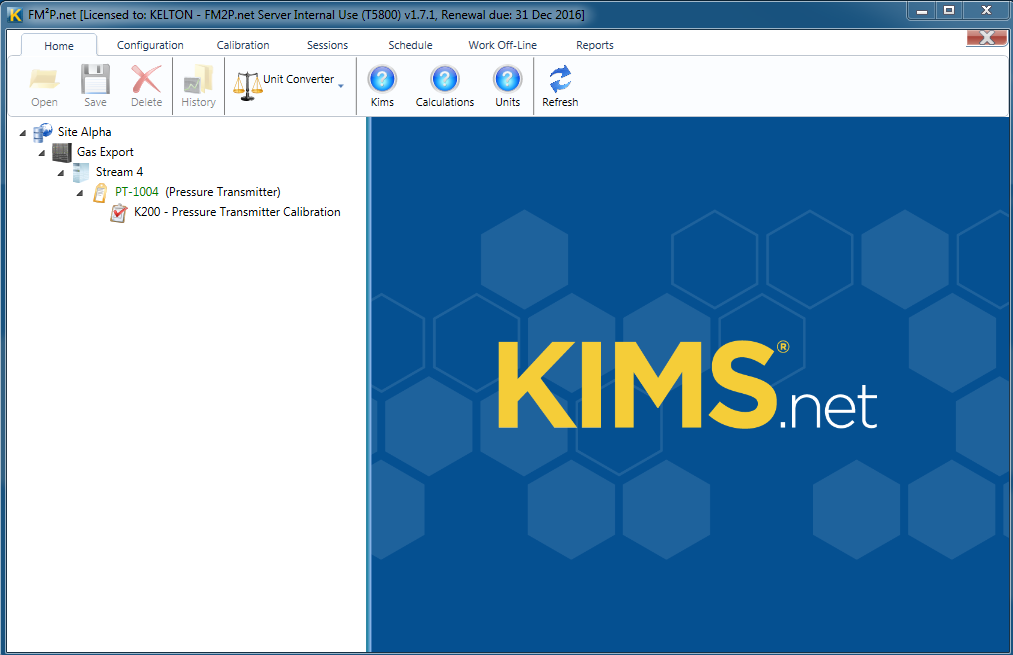Viewport: 1013px width, 655px height.
Task: Switch to the Schedule tab
Action: (x=410, y=45)
